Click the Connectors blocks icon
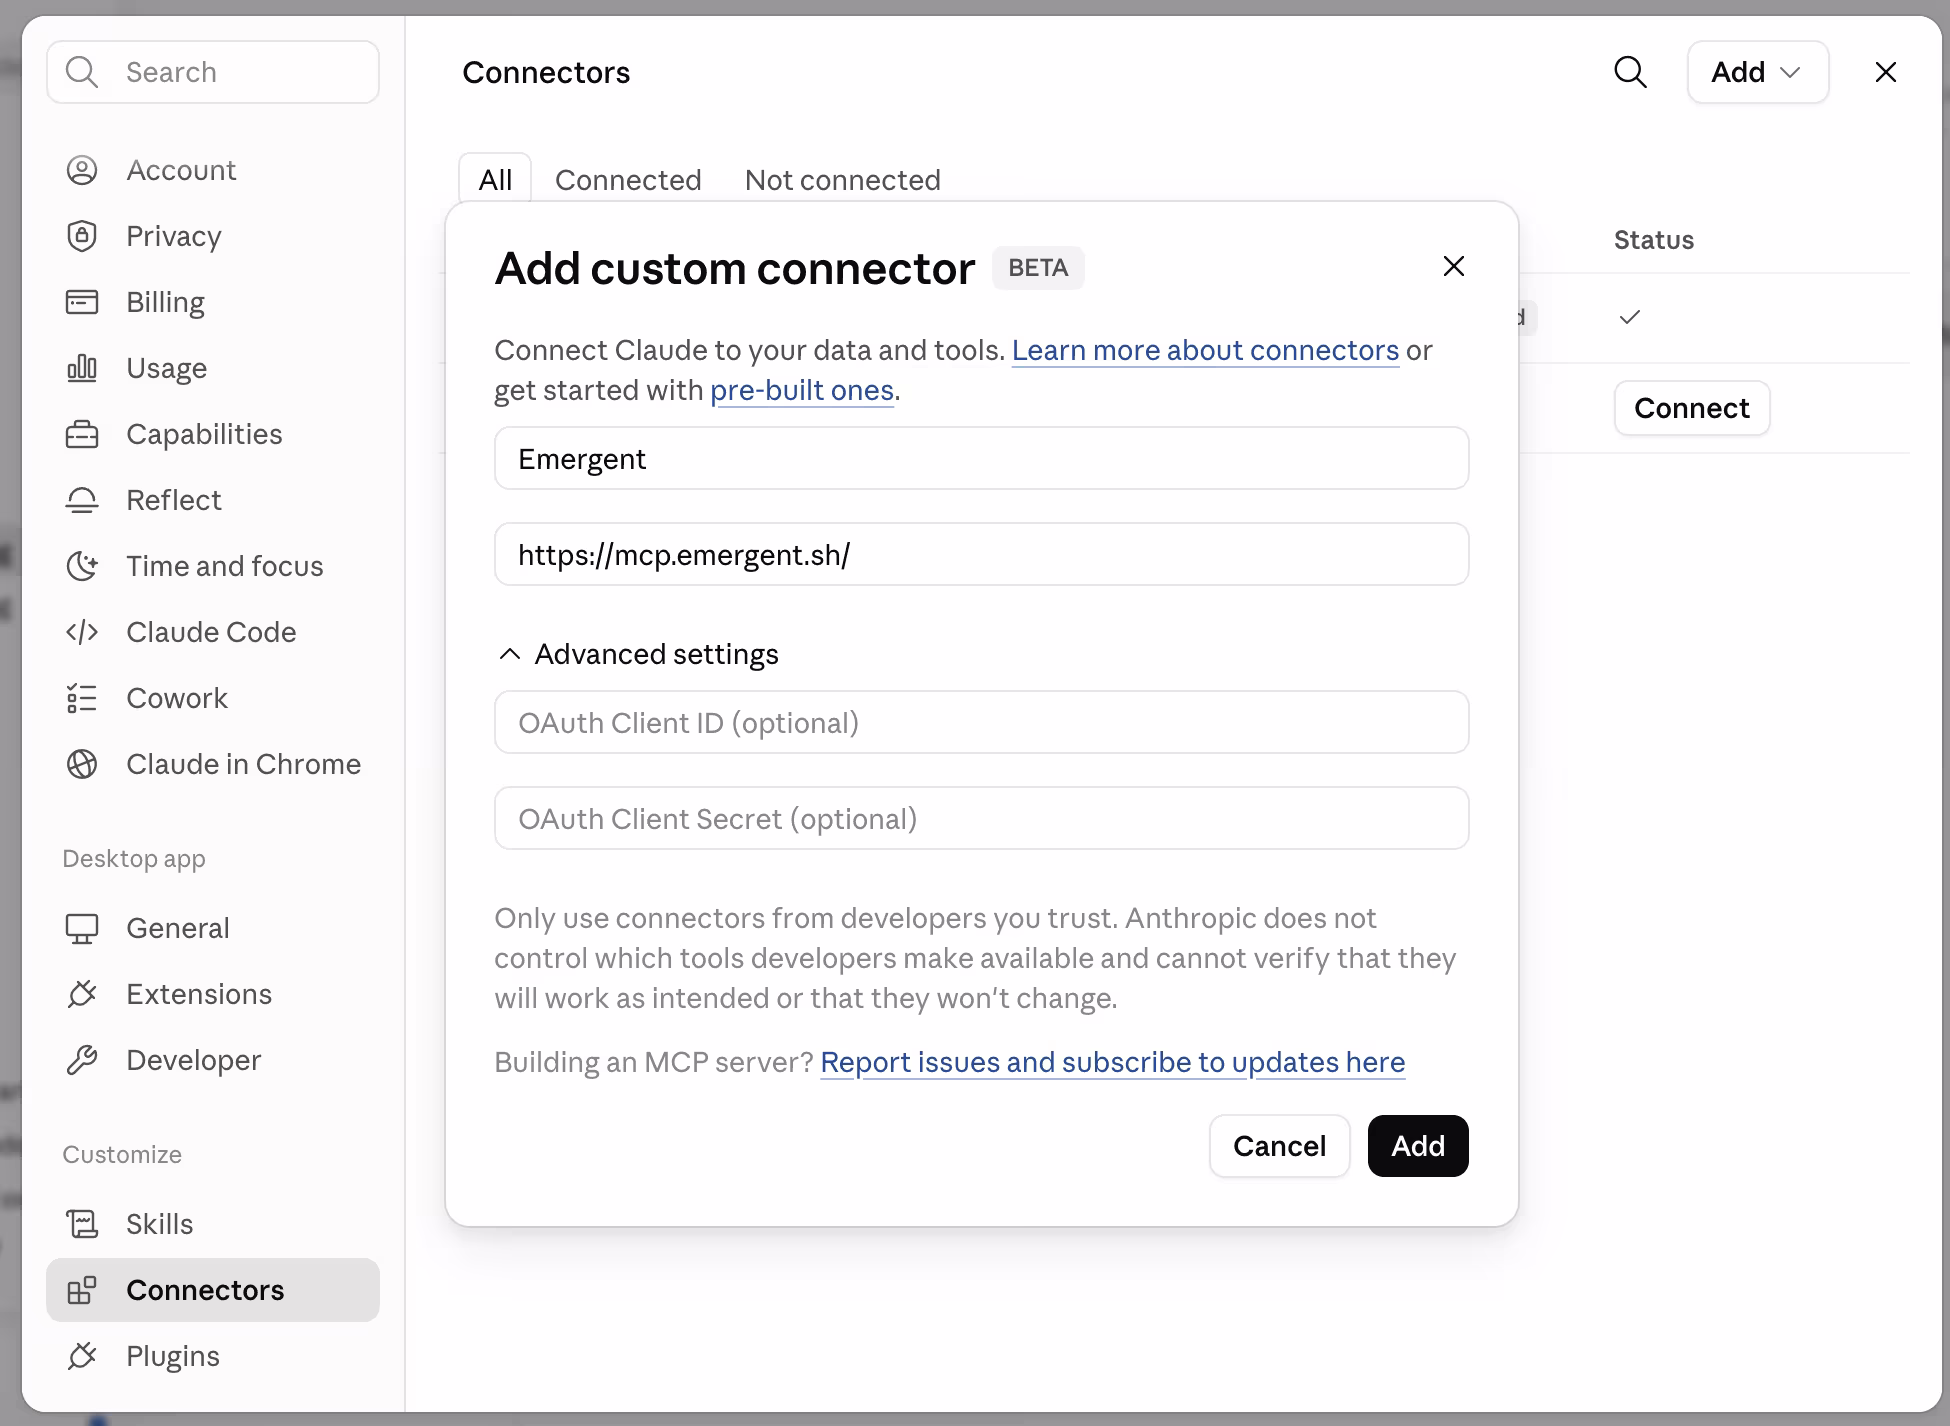 pyautogui.click(x=82, y=1290)
